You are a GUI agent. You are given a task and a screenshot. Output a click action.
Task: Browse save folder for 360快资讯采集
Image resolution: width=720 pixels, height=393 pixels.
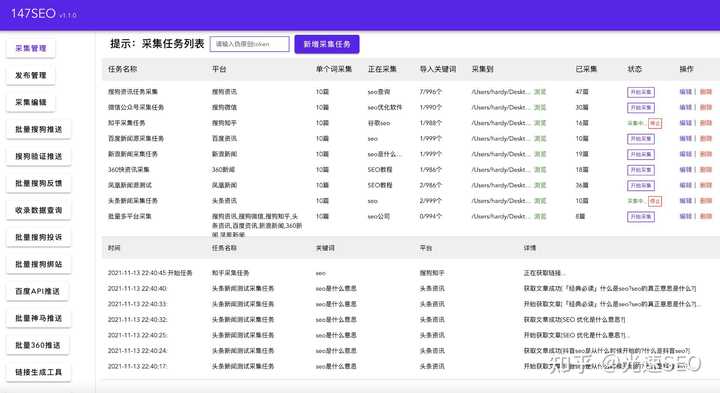point(540,170)
